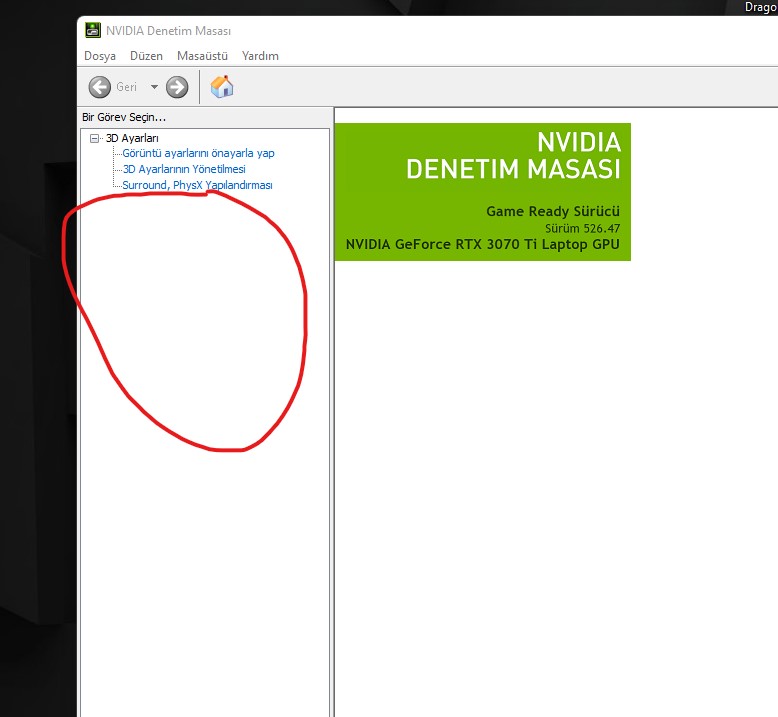The height and width of the screenshot is (717, 778).
Task: Open the home page house icon
Action: (222, 86)
